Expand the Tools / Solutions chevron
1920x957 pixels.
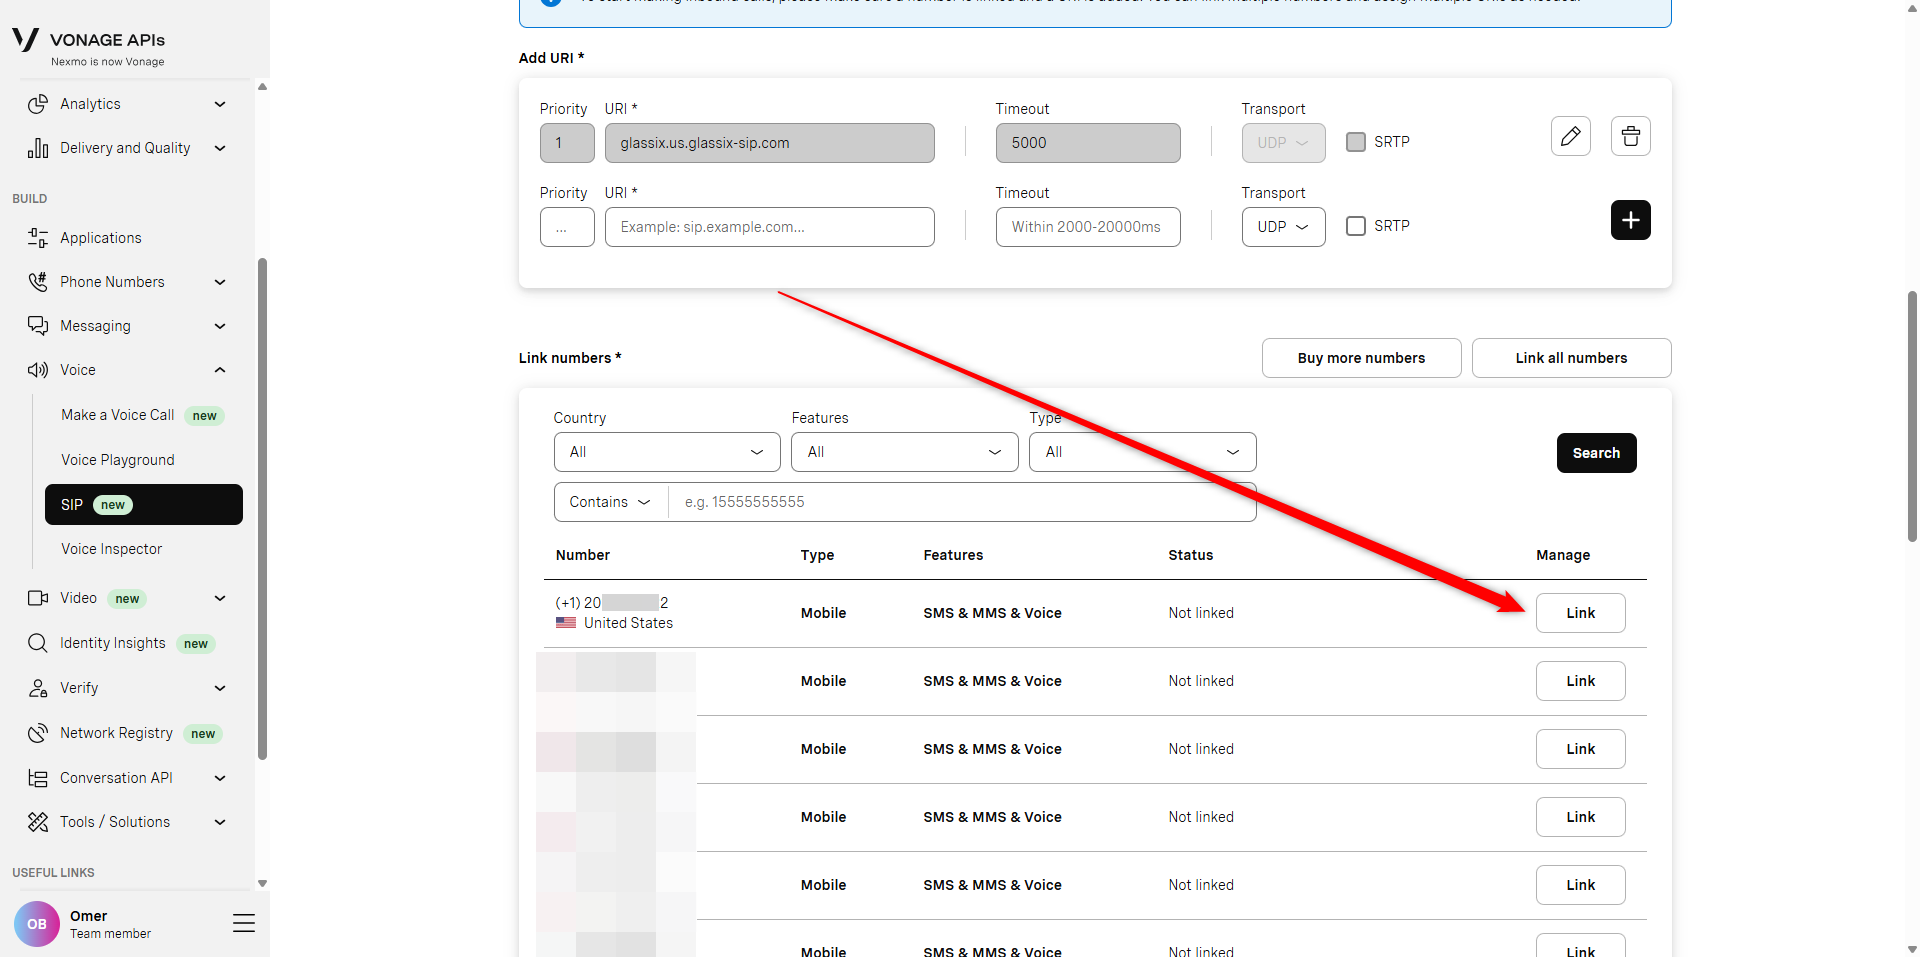(x=220, y=822)
